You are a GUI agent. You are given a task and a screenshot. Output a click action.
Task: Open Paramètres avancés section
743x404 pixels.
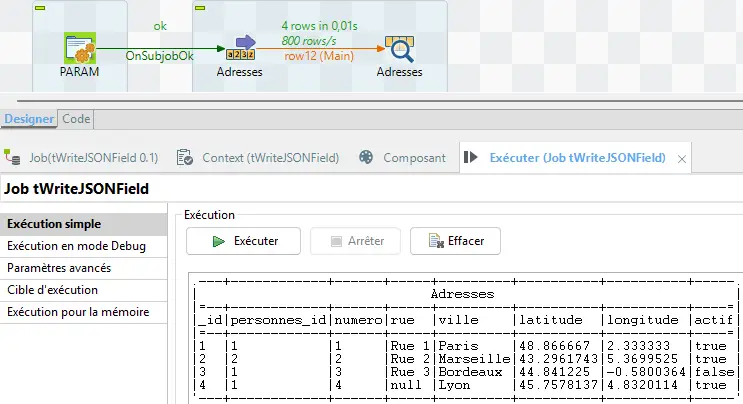coord(59,268)
